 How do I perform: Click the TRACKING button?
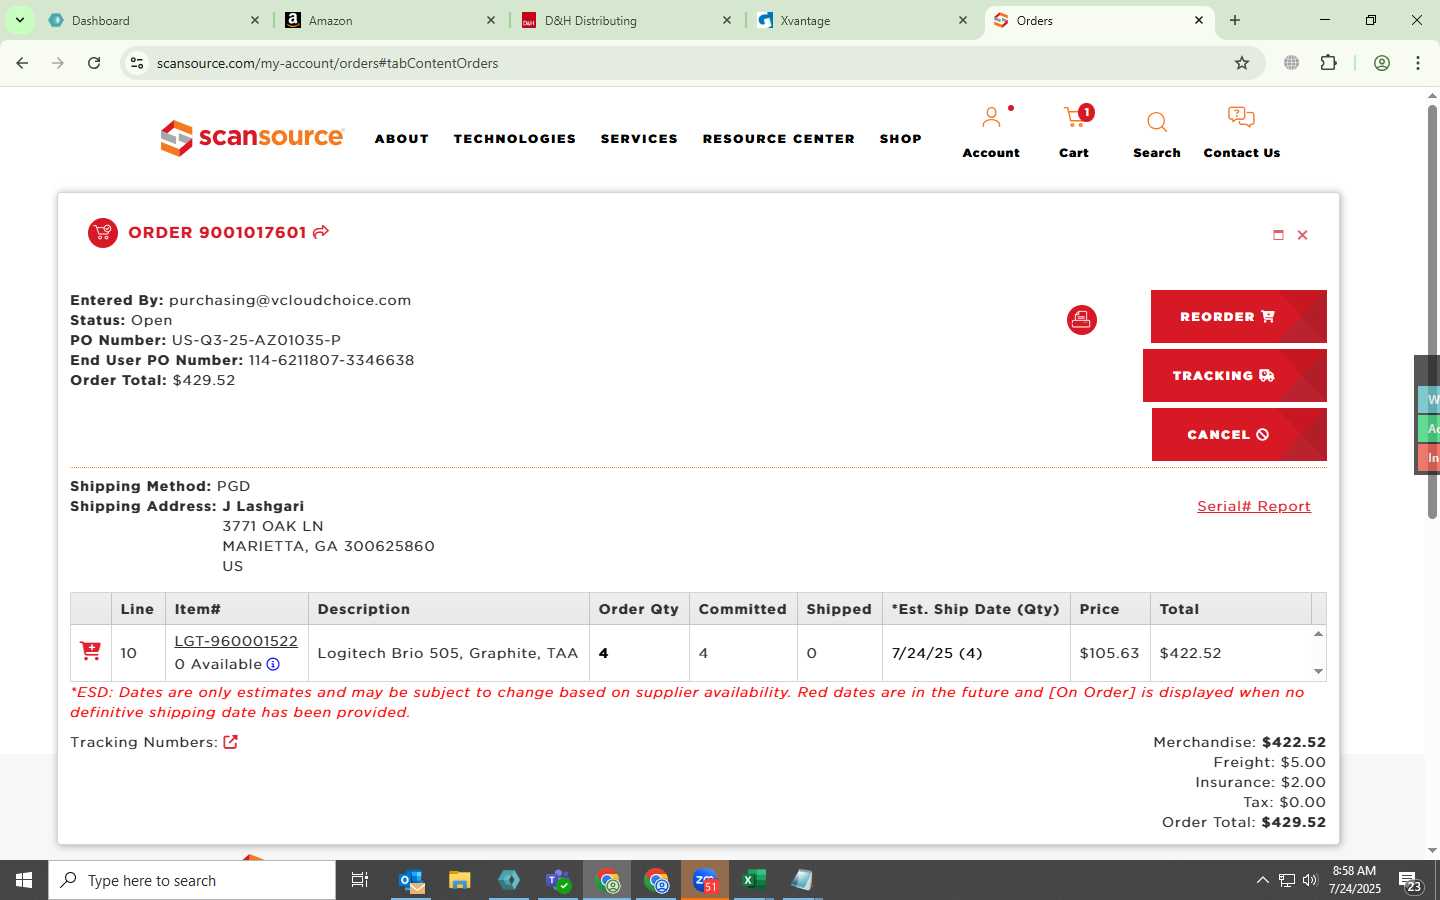tap(1235, 375)
